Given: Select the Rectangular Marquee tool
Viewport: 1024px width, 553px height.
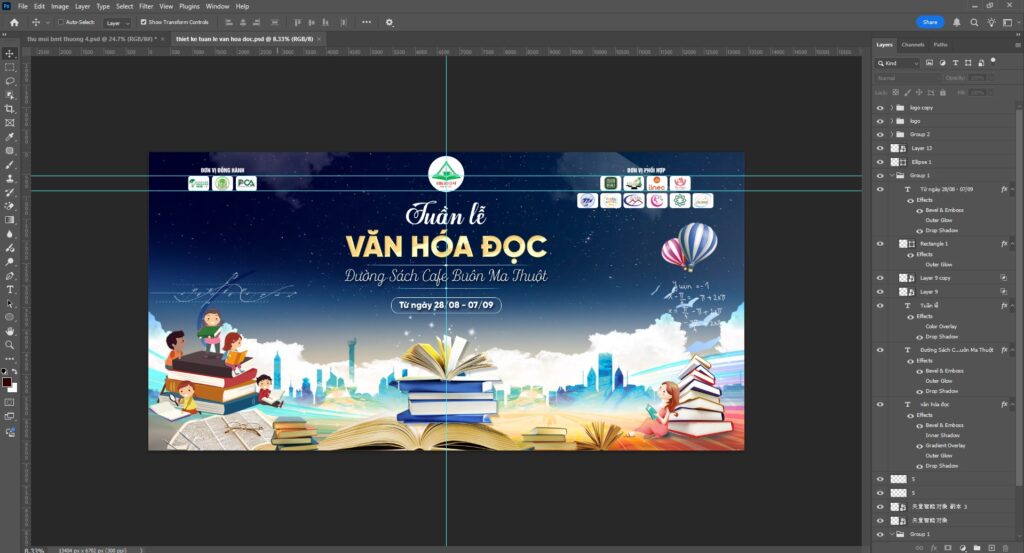Looking at the screenshot, I should pos(10,67).
